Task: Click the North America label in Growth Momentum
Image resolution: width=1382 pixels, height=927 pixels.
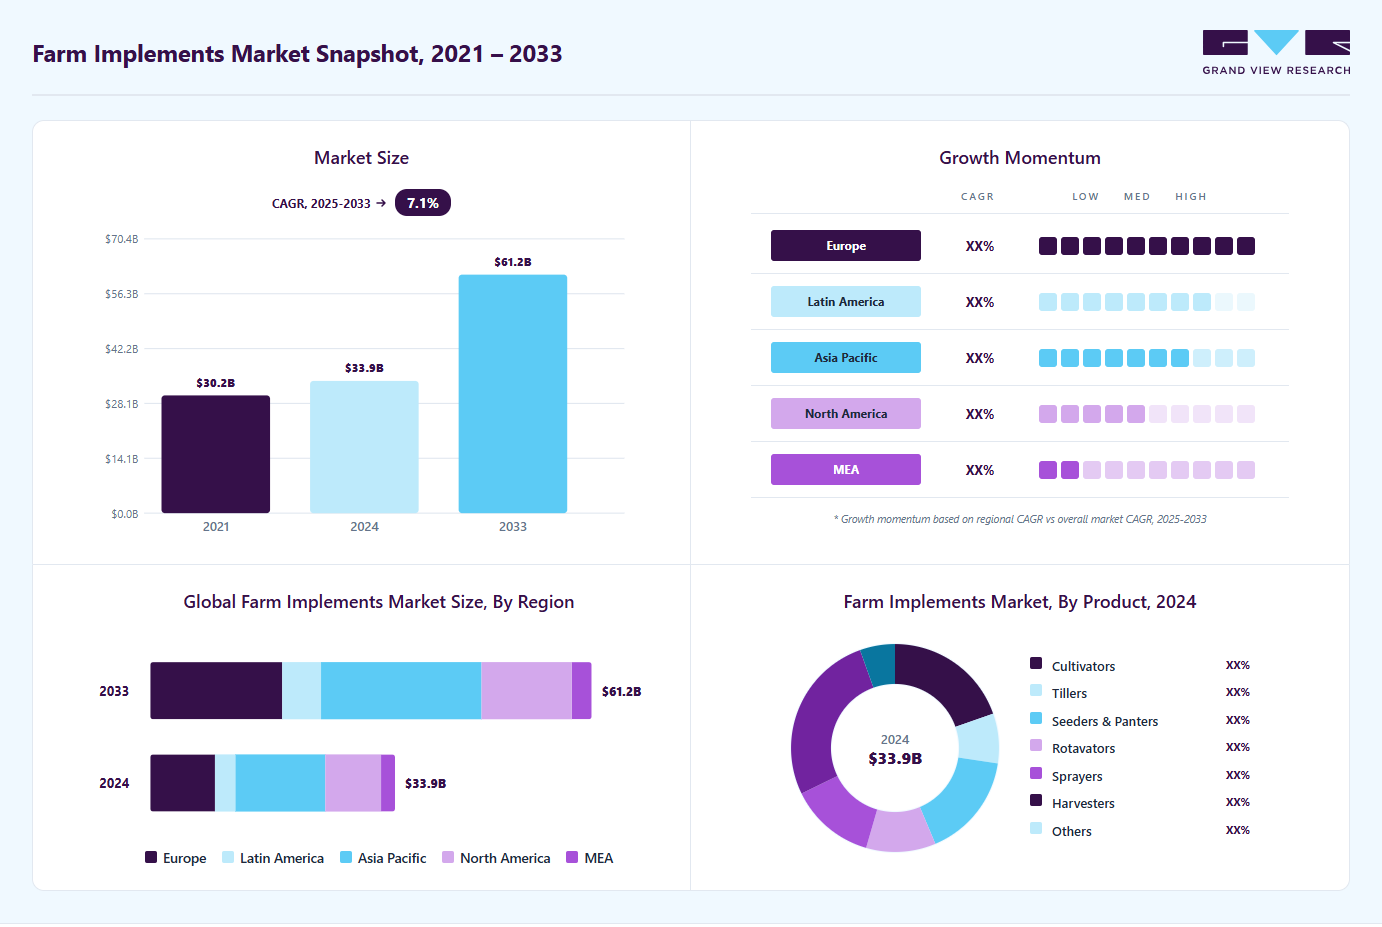Action: tap(846, 414)
